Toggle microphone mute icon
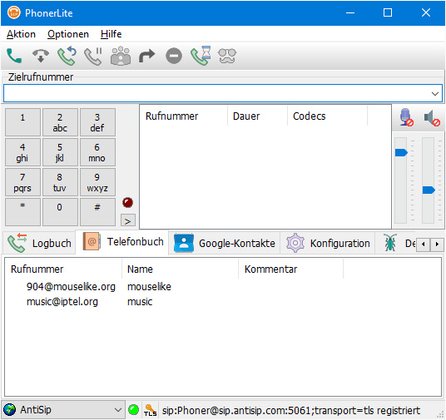This screenshot has height=420, width=446. pos(406,118)
